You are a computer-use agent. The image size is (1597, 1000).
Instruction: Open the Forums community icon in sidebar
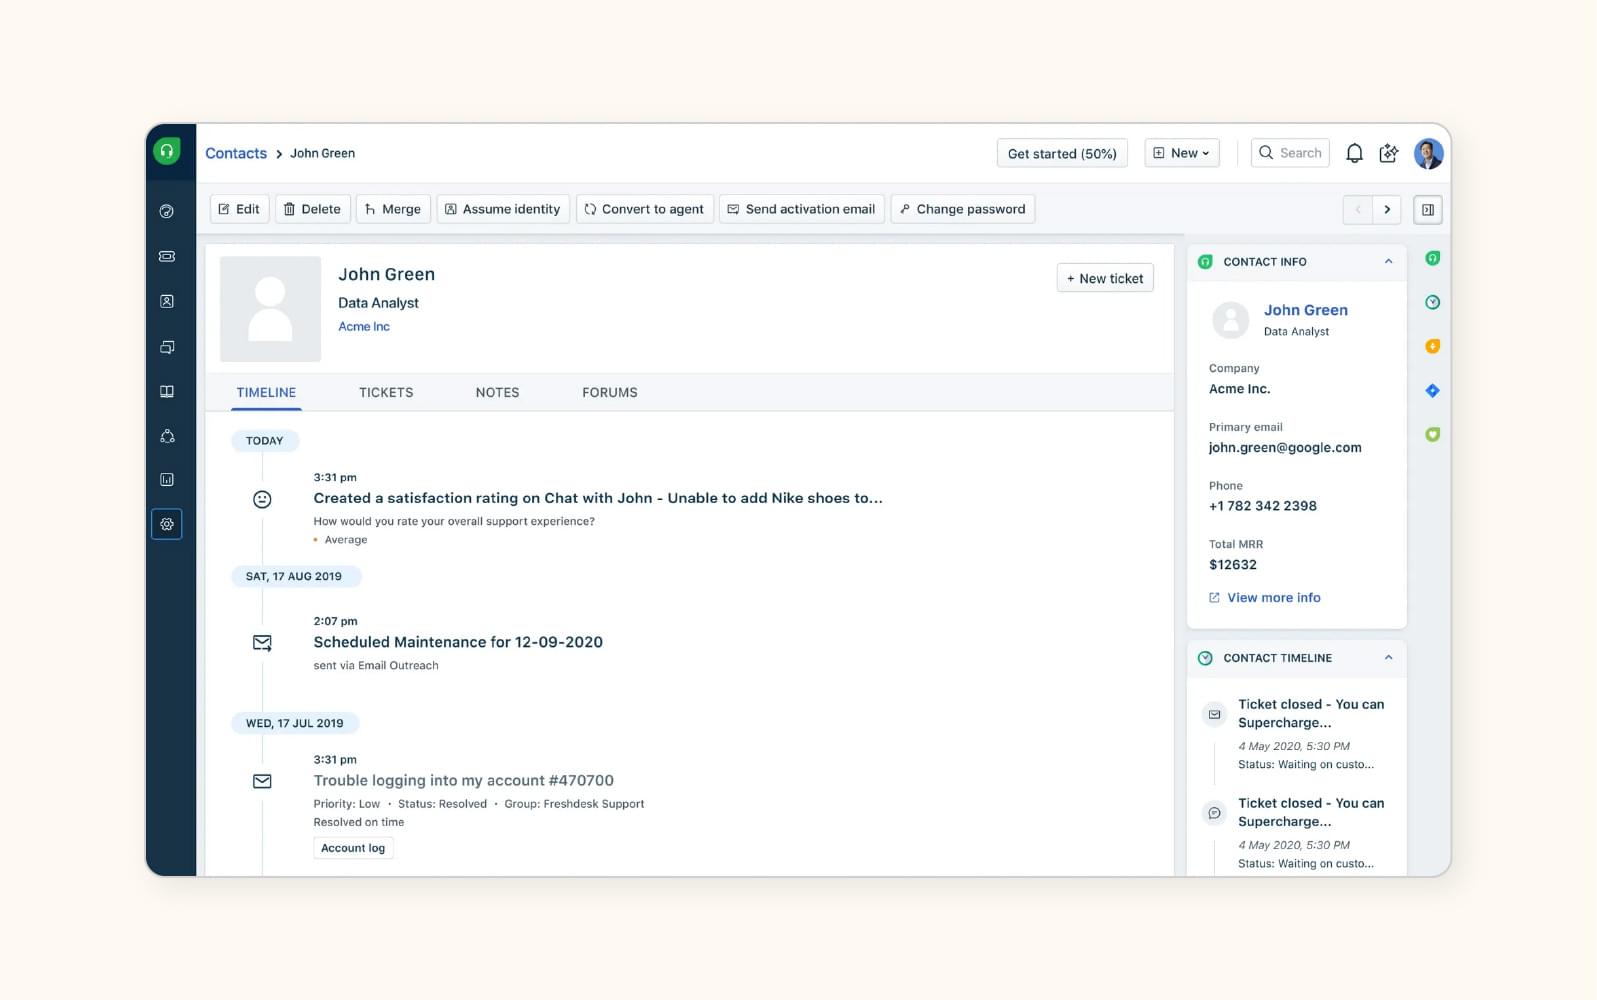click(167, 436)
